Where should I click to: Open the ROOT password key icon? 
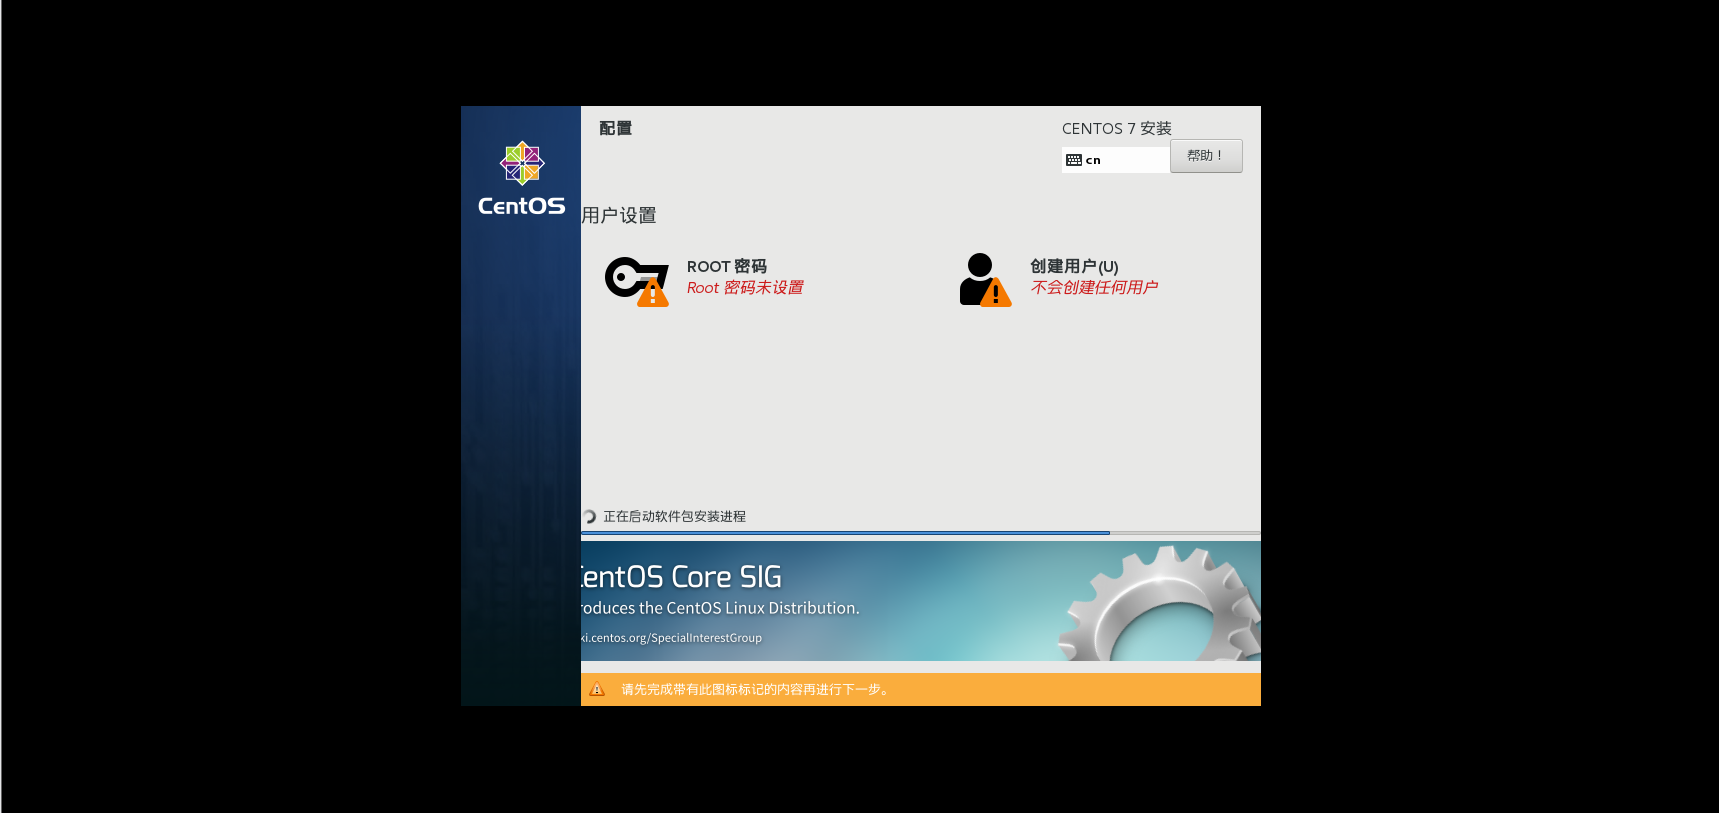coord(637,281)
